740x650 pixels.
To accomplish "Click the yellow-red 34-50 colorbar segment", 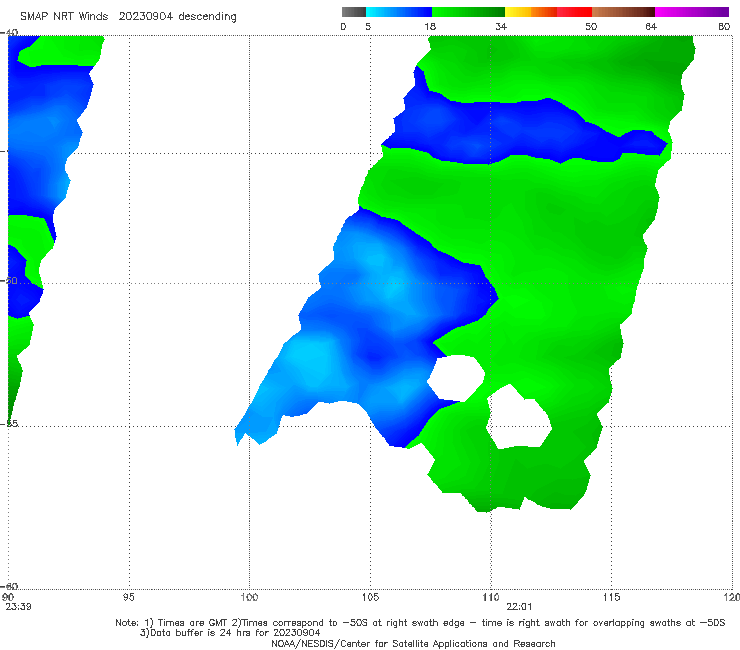I will (x=548, y=12).
